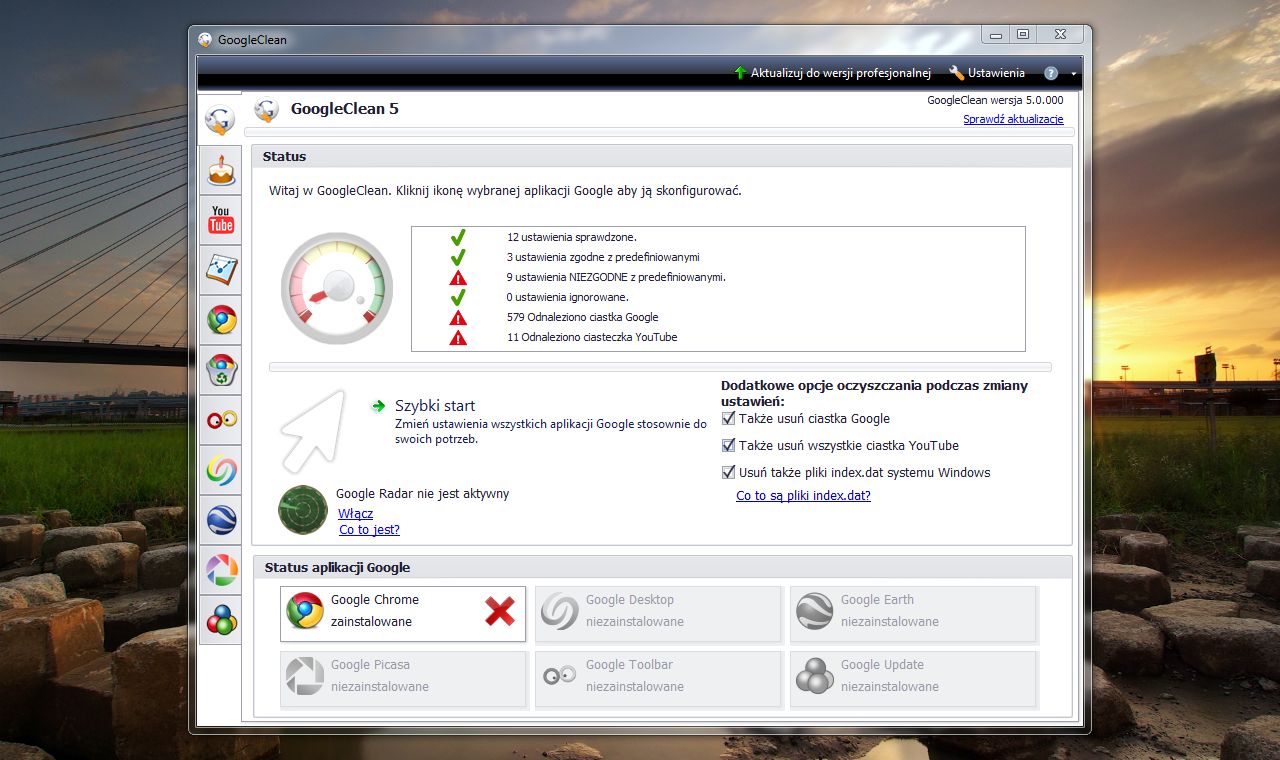Screen dimensions: 1280x760
Task: Open the Google Earth section in sidebar
Action: pyautogui.click(x=219, y=520)
